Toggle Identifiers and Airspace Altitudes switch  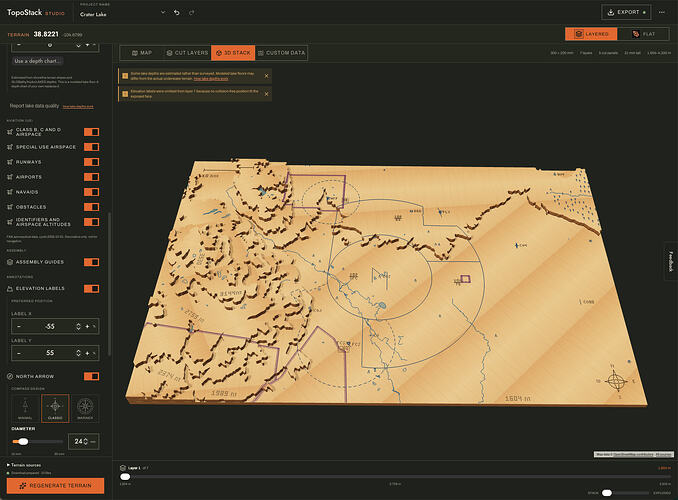pos(91,222)
